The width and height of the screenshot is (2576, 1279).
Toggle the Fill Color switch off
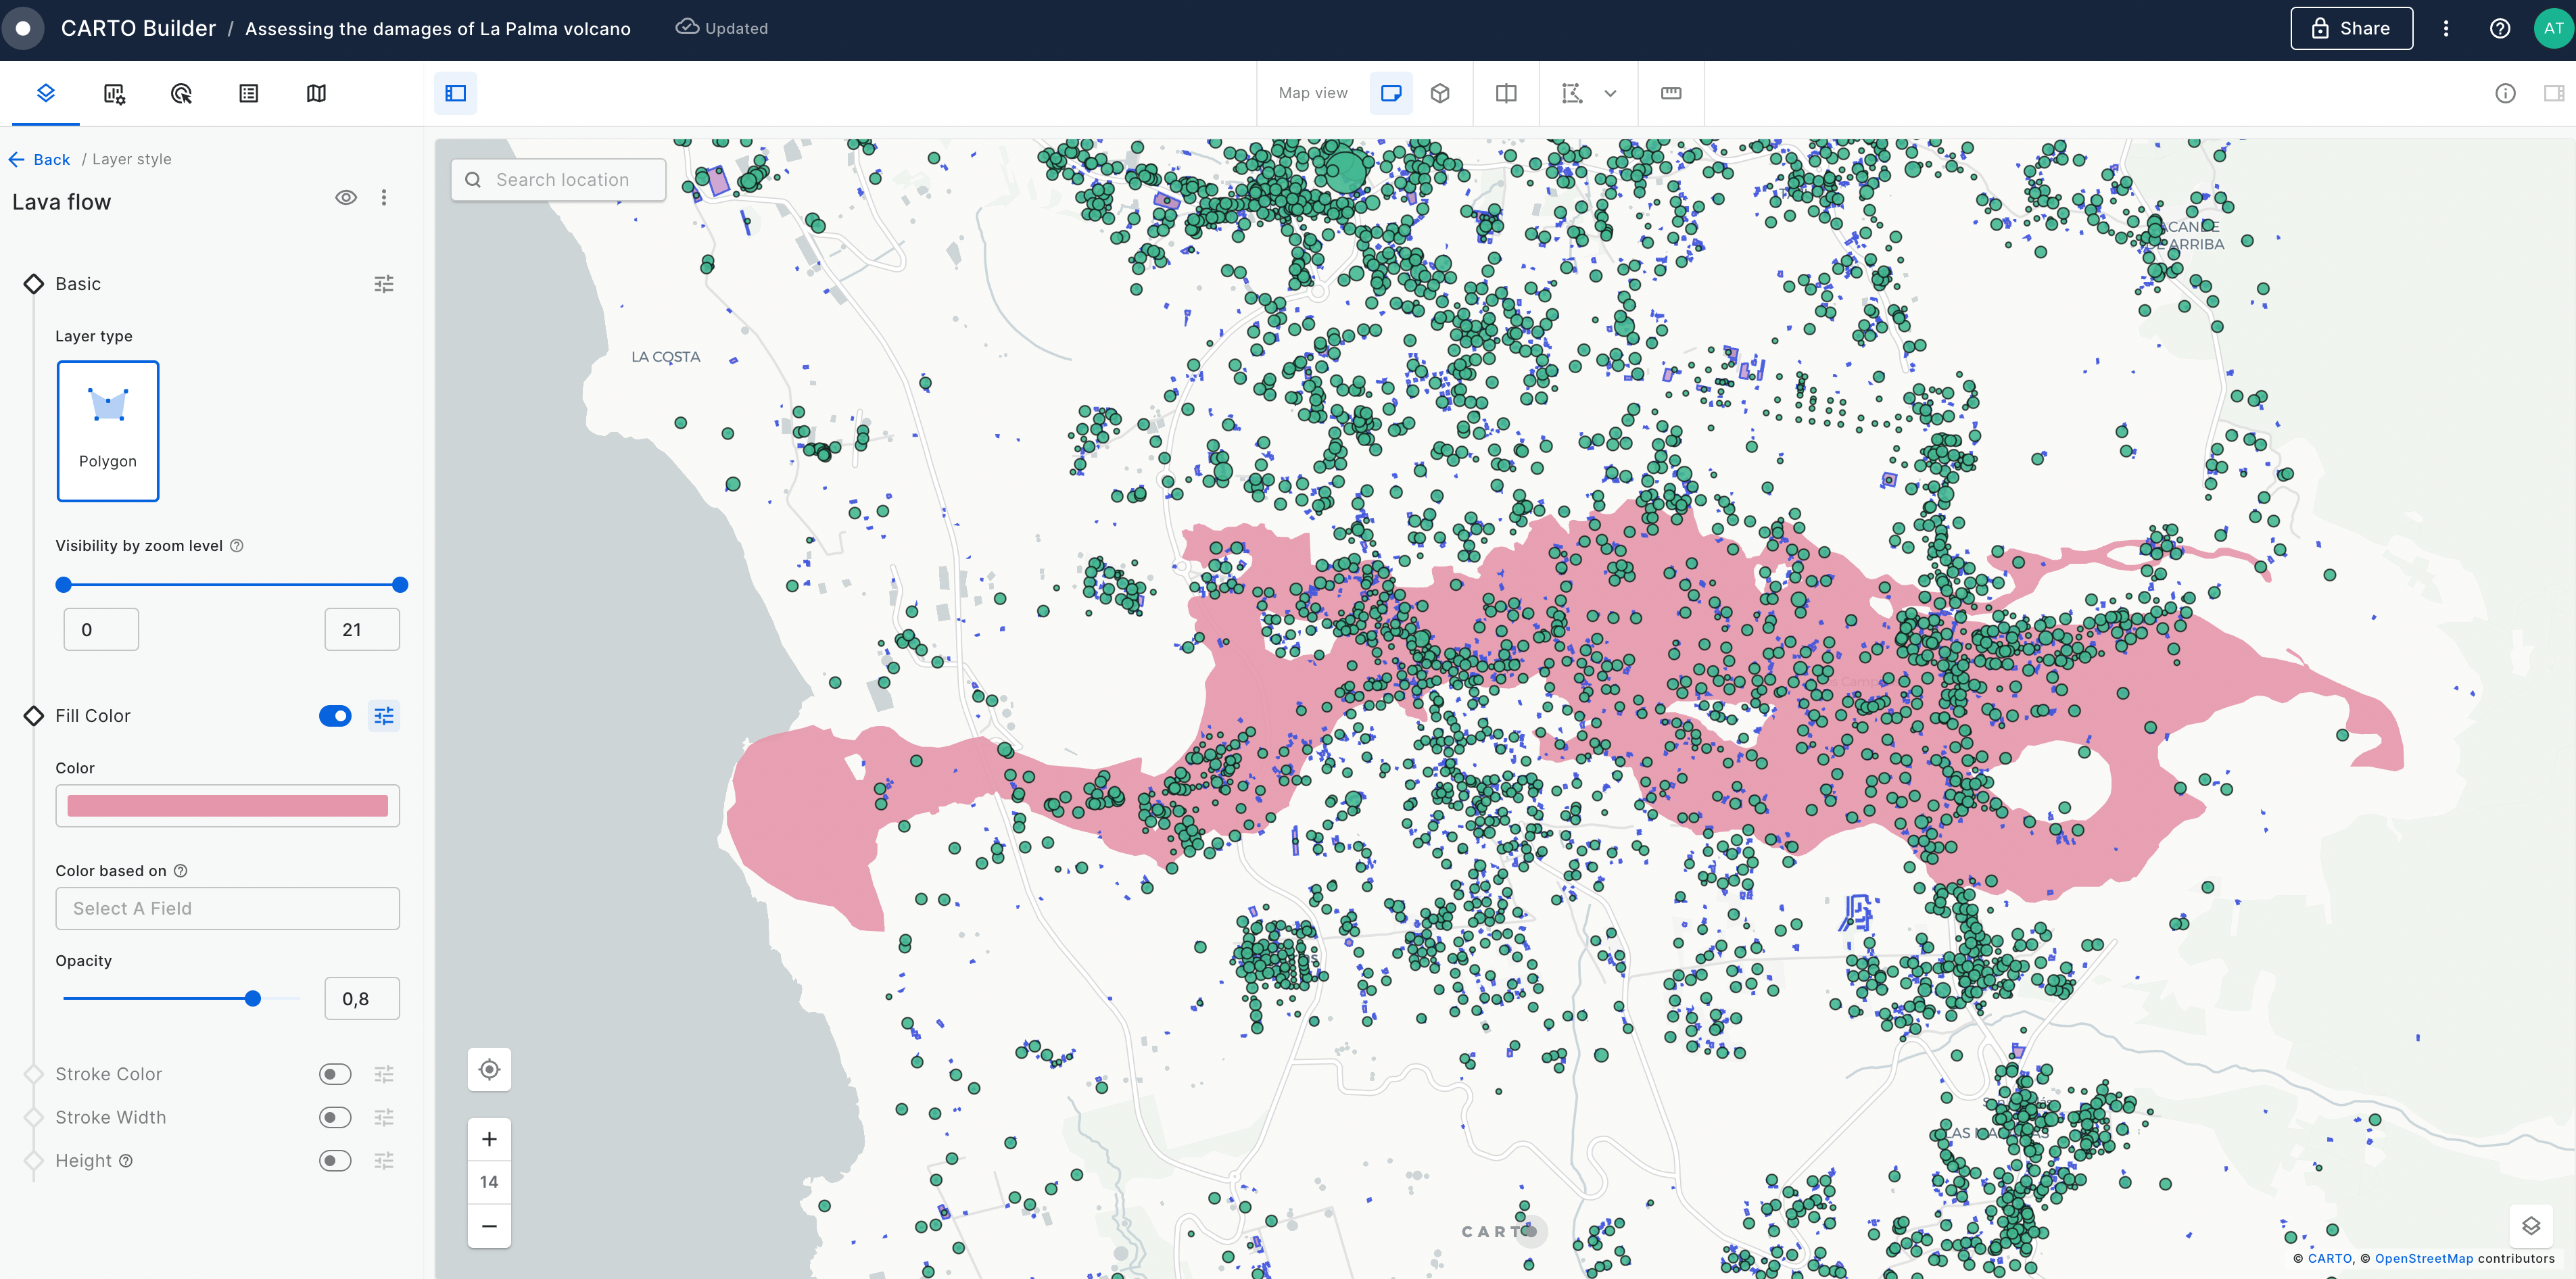(x=335, y=715)
